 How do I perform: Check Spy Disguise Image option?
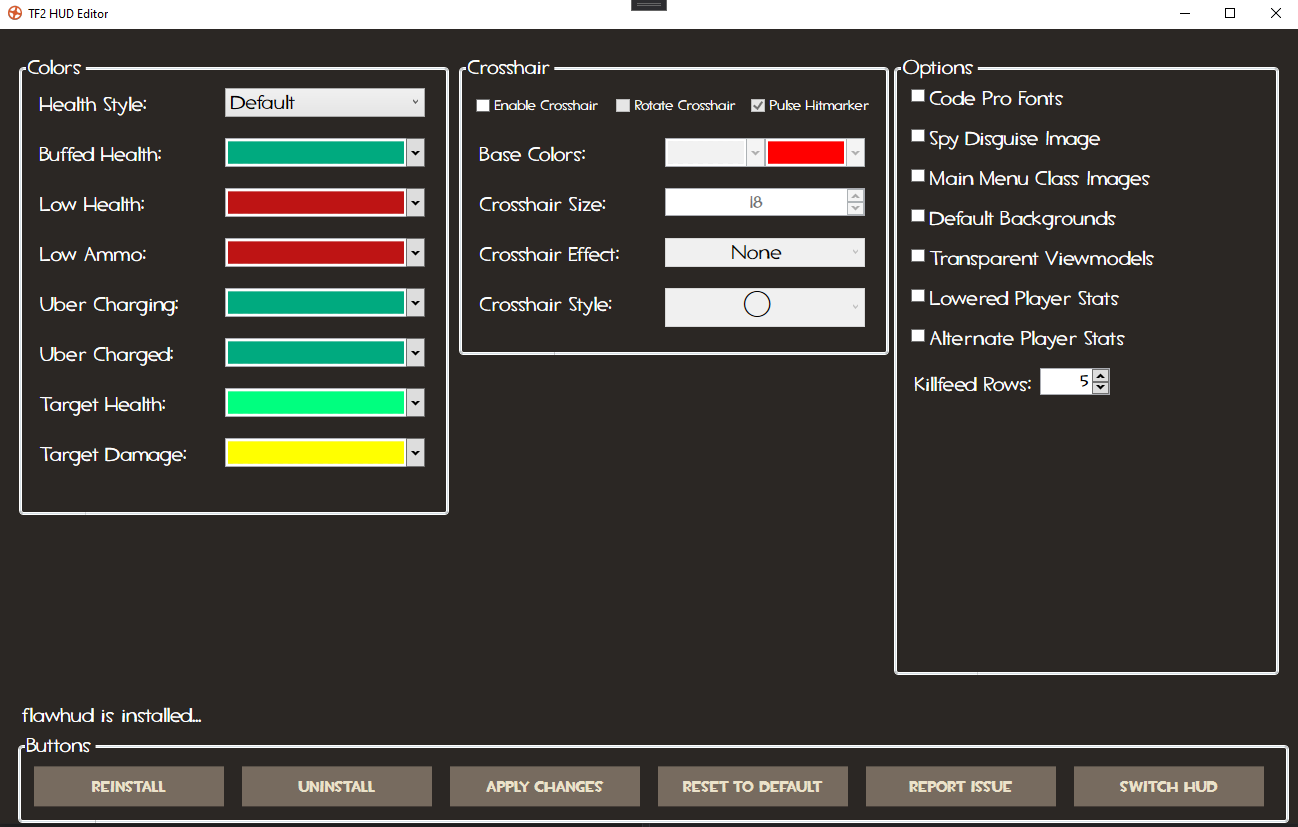coord(917,135)
